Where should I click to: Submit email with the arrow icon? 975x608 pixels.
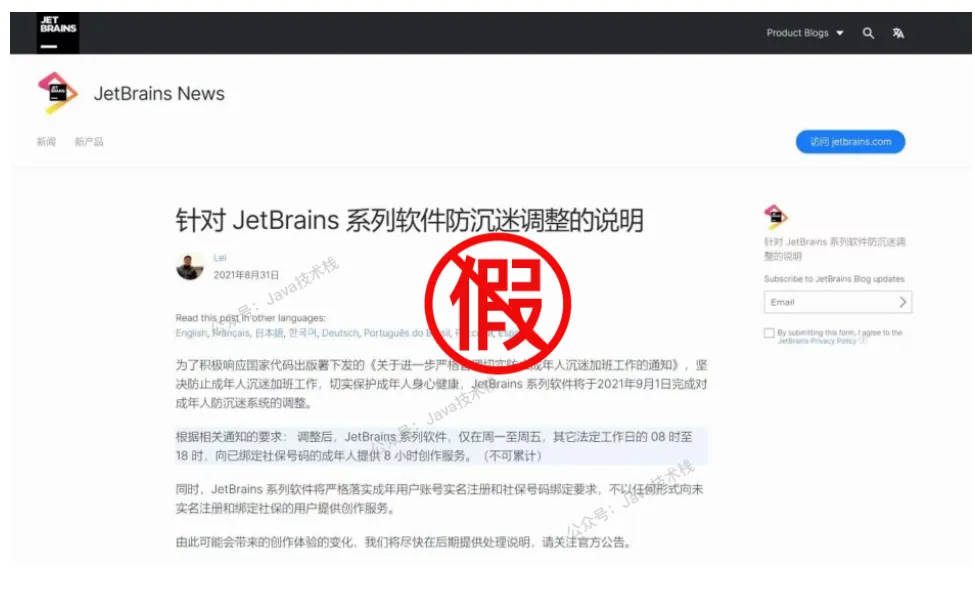point(902,302)
